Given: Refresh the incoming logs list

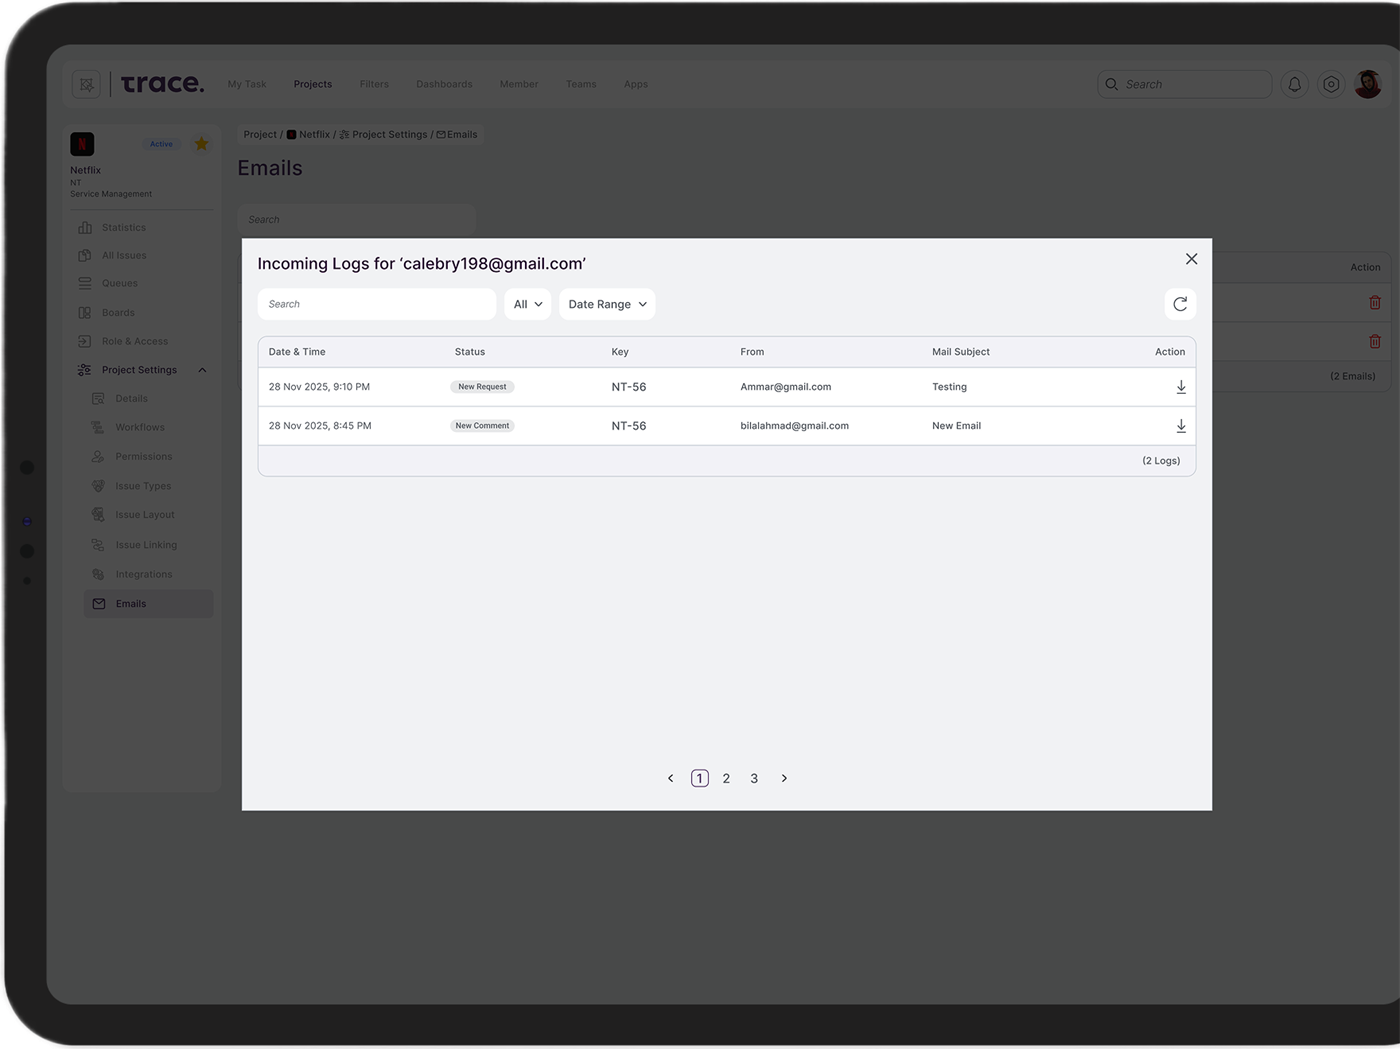Looking at the screenshot, I should (x=1180, y=304).
